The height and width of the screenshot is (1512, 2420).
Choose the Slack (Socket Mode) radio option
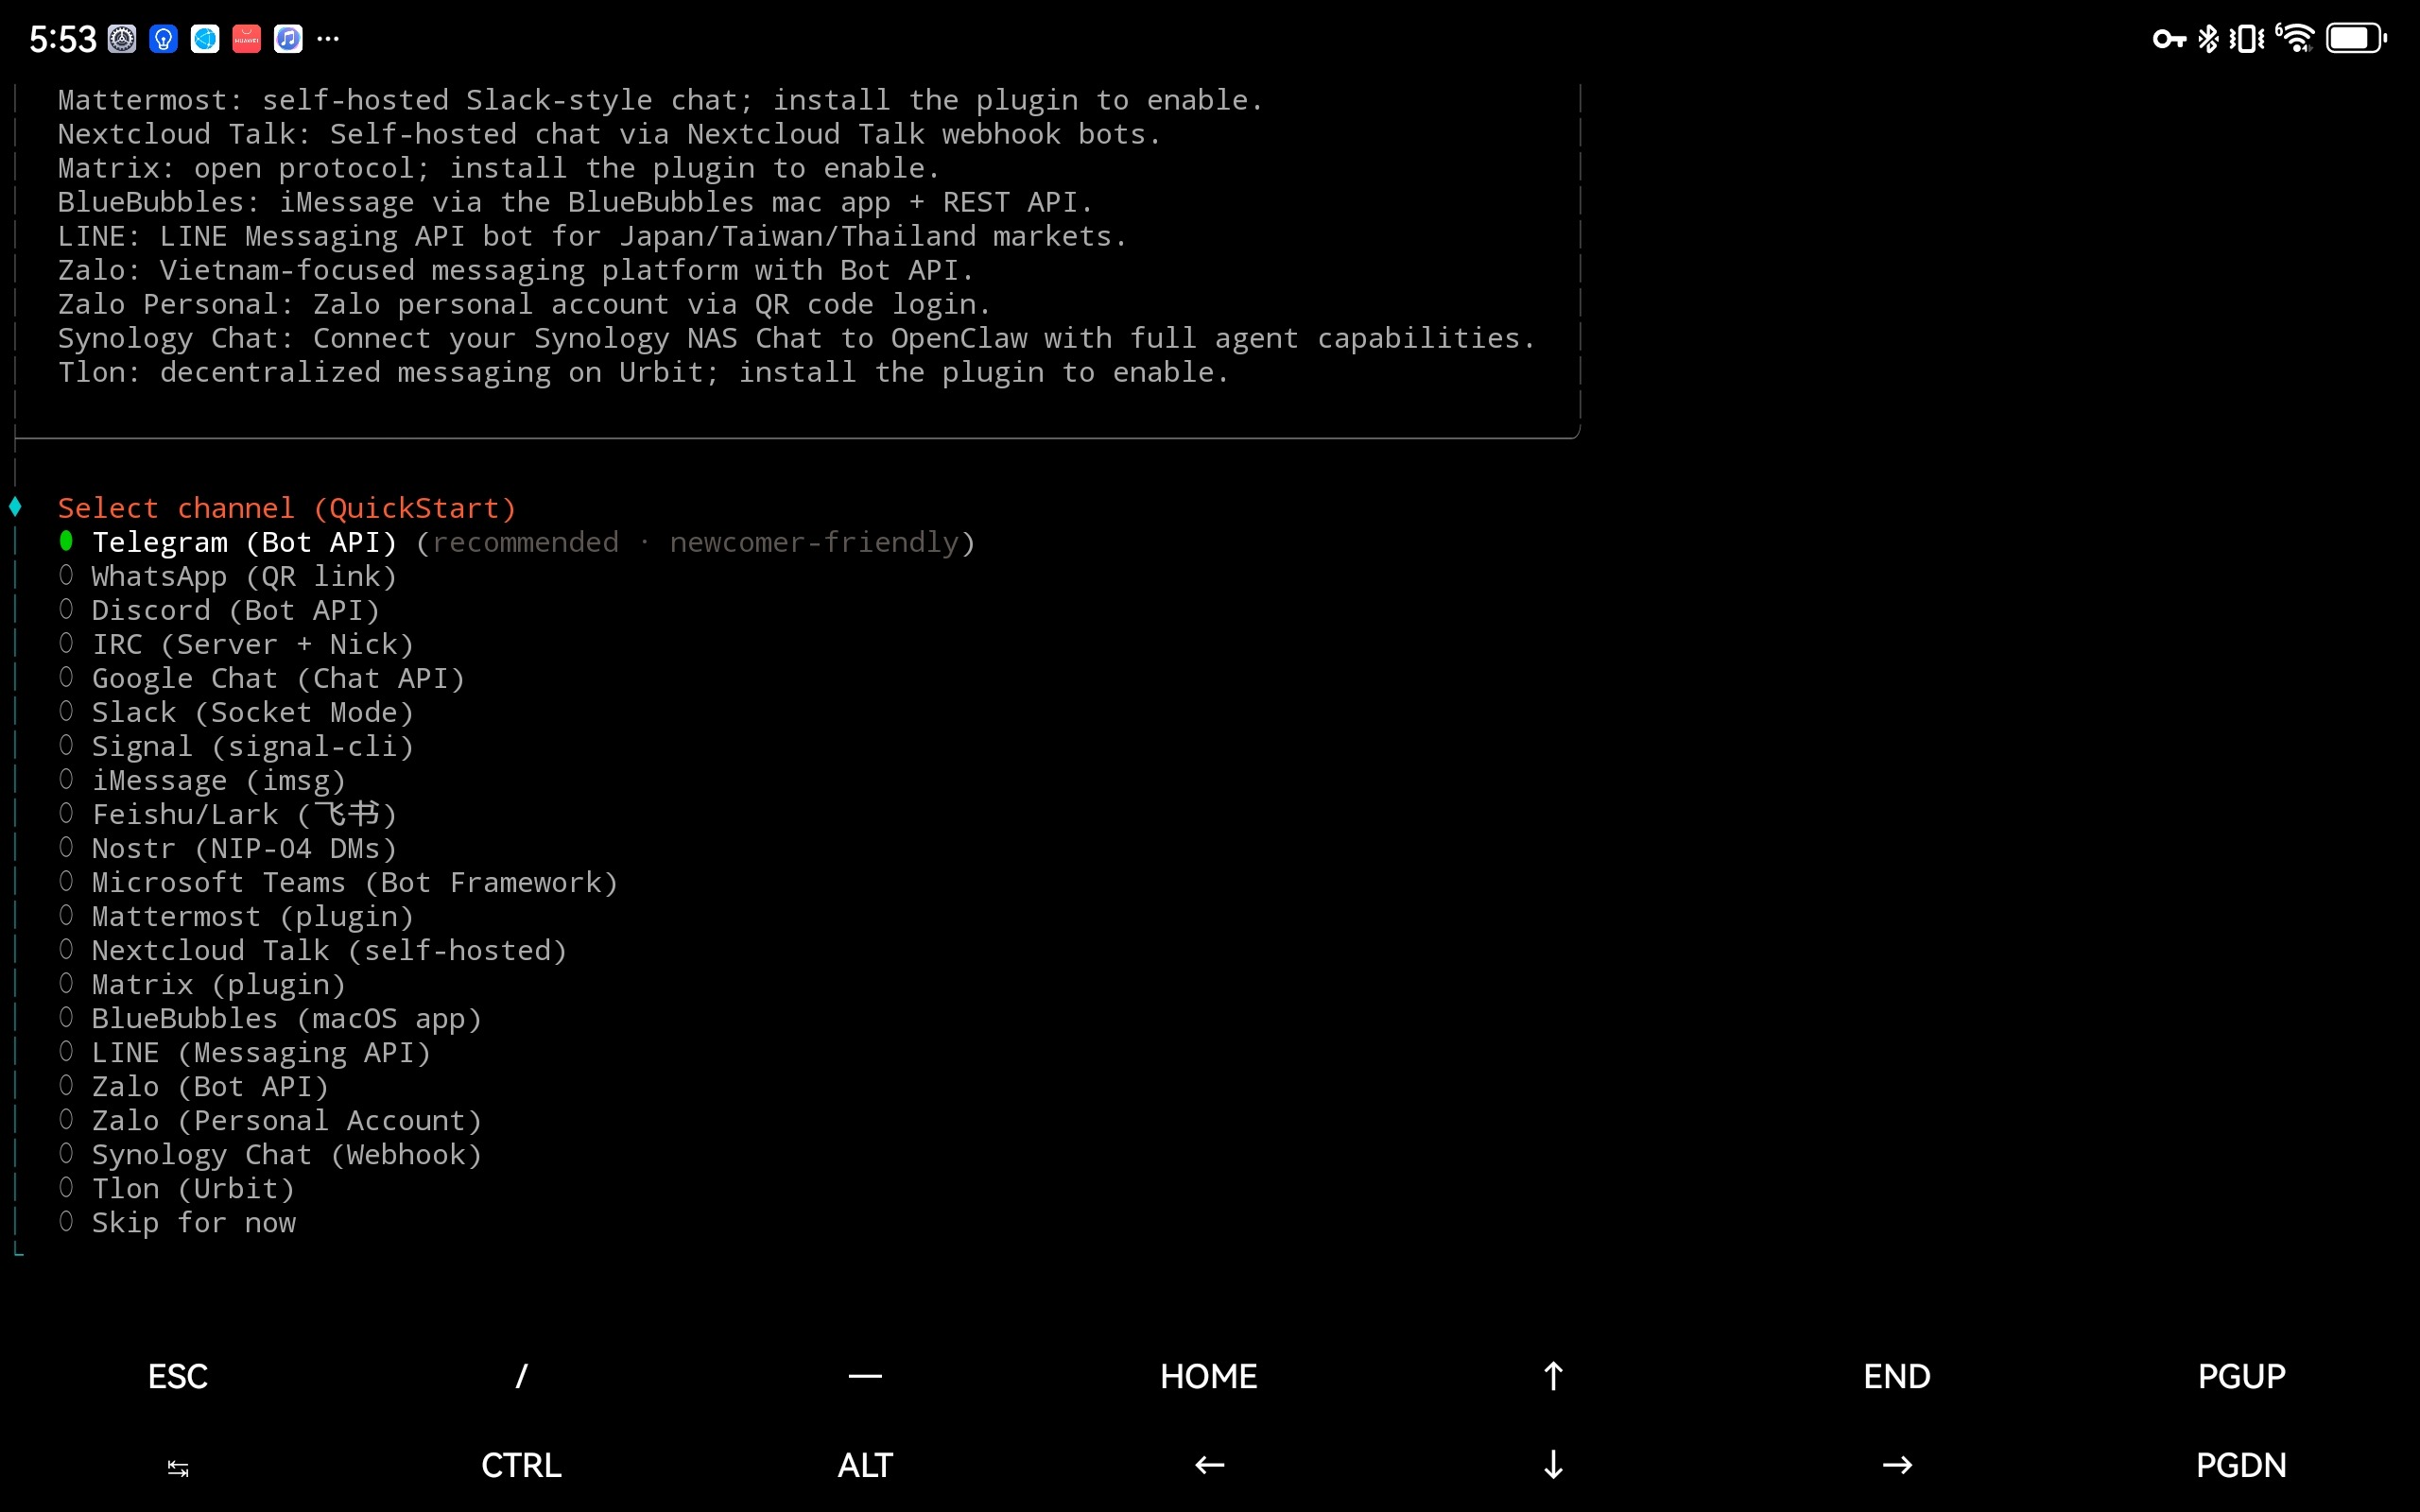[x=66, y=712]
